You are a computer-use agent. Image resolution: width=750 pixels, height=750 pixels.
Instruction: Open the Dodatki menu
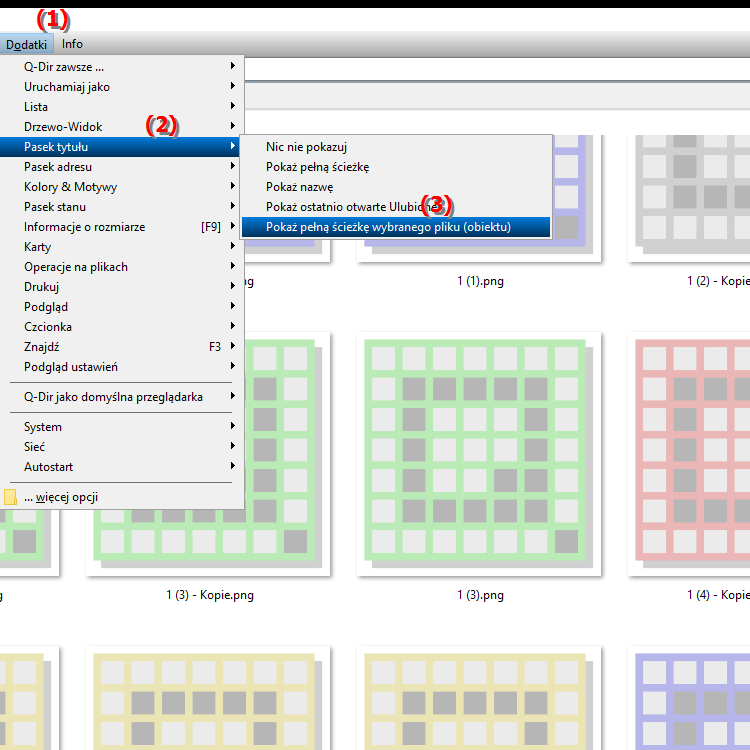[x=26, y=44]
